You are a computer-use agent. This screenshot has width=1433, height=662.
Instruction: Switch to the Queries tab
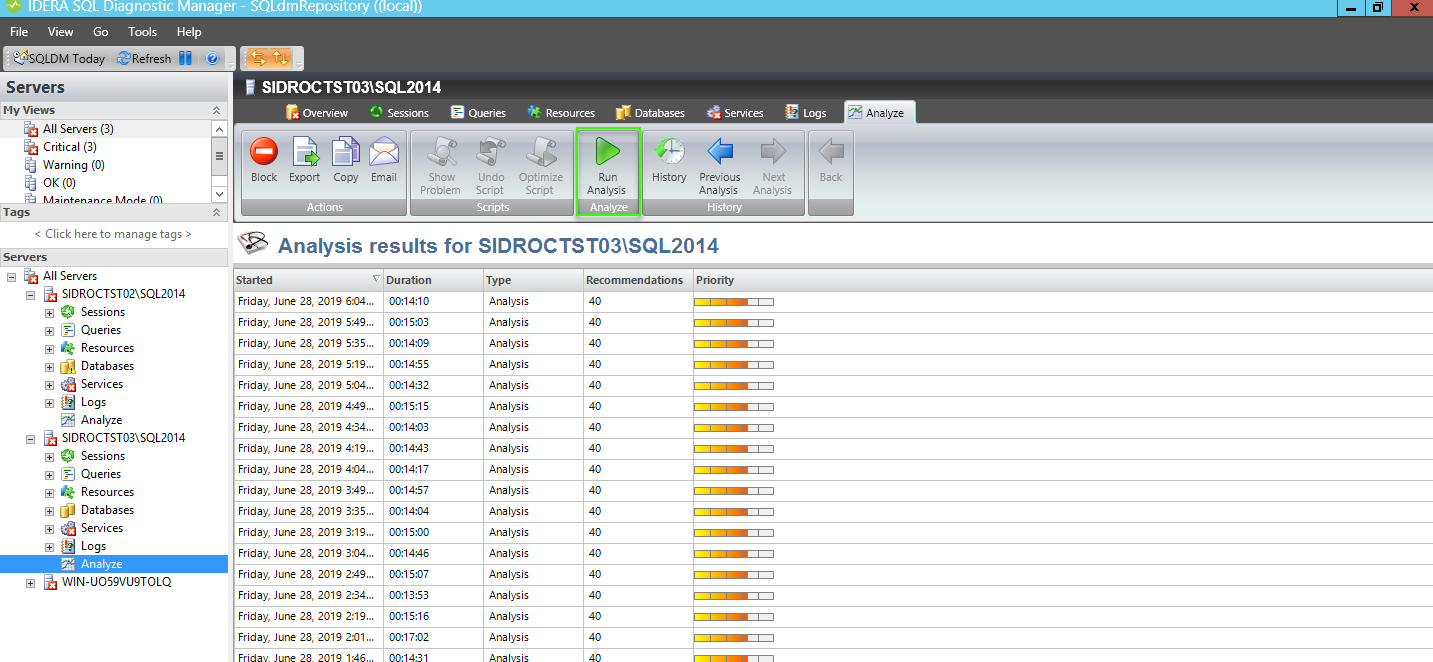(x=478, y=113)
